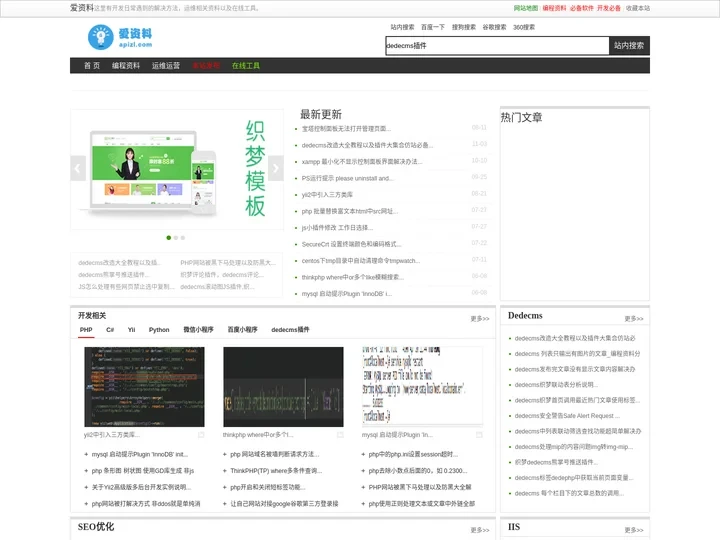Switch to the 微信小程序 tab
Viewport: 720px width, 540px height.
pyautogui.click(x=198, y=330)
